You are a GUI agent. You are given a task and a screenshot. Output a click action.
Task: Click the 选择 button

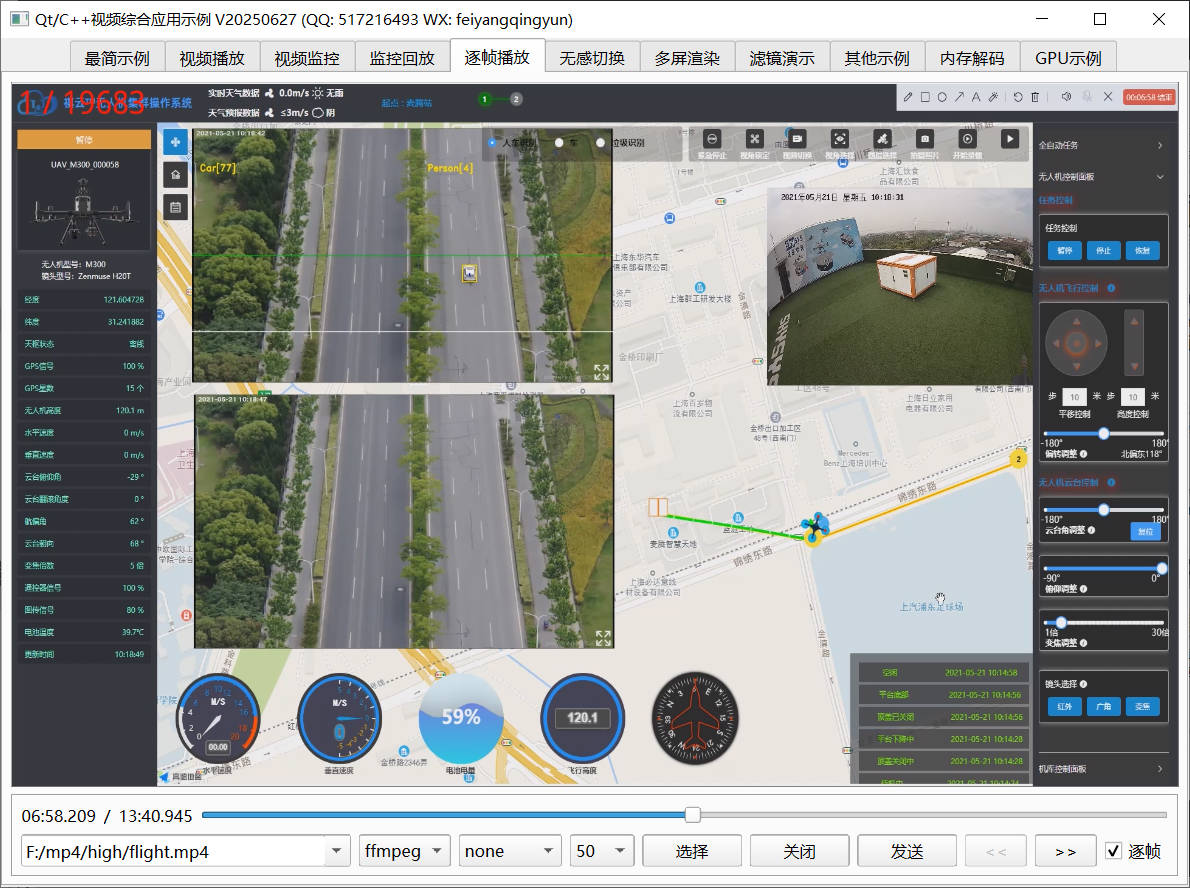[x=692, y=851]
